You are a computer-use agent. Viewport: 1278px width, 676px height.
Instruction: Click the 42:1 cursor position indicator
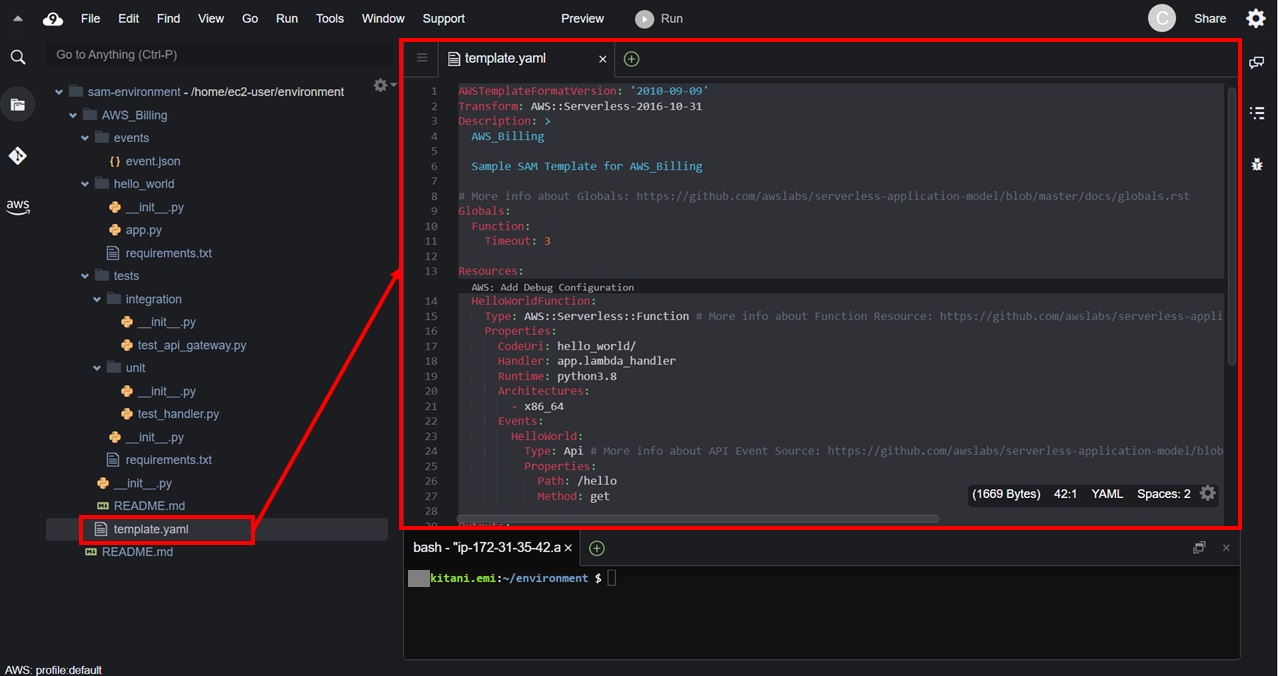(1065, 494)
